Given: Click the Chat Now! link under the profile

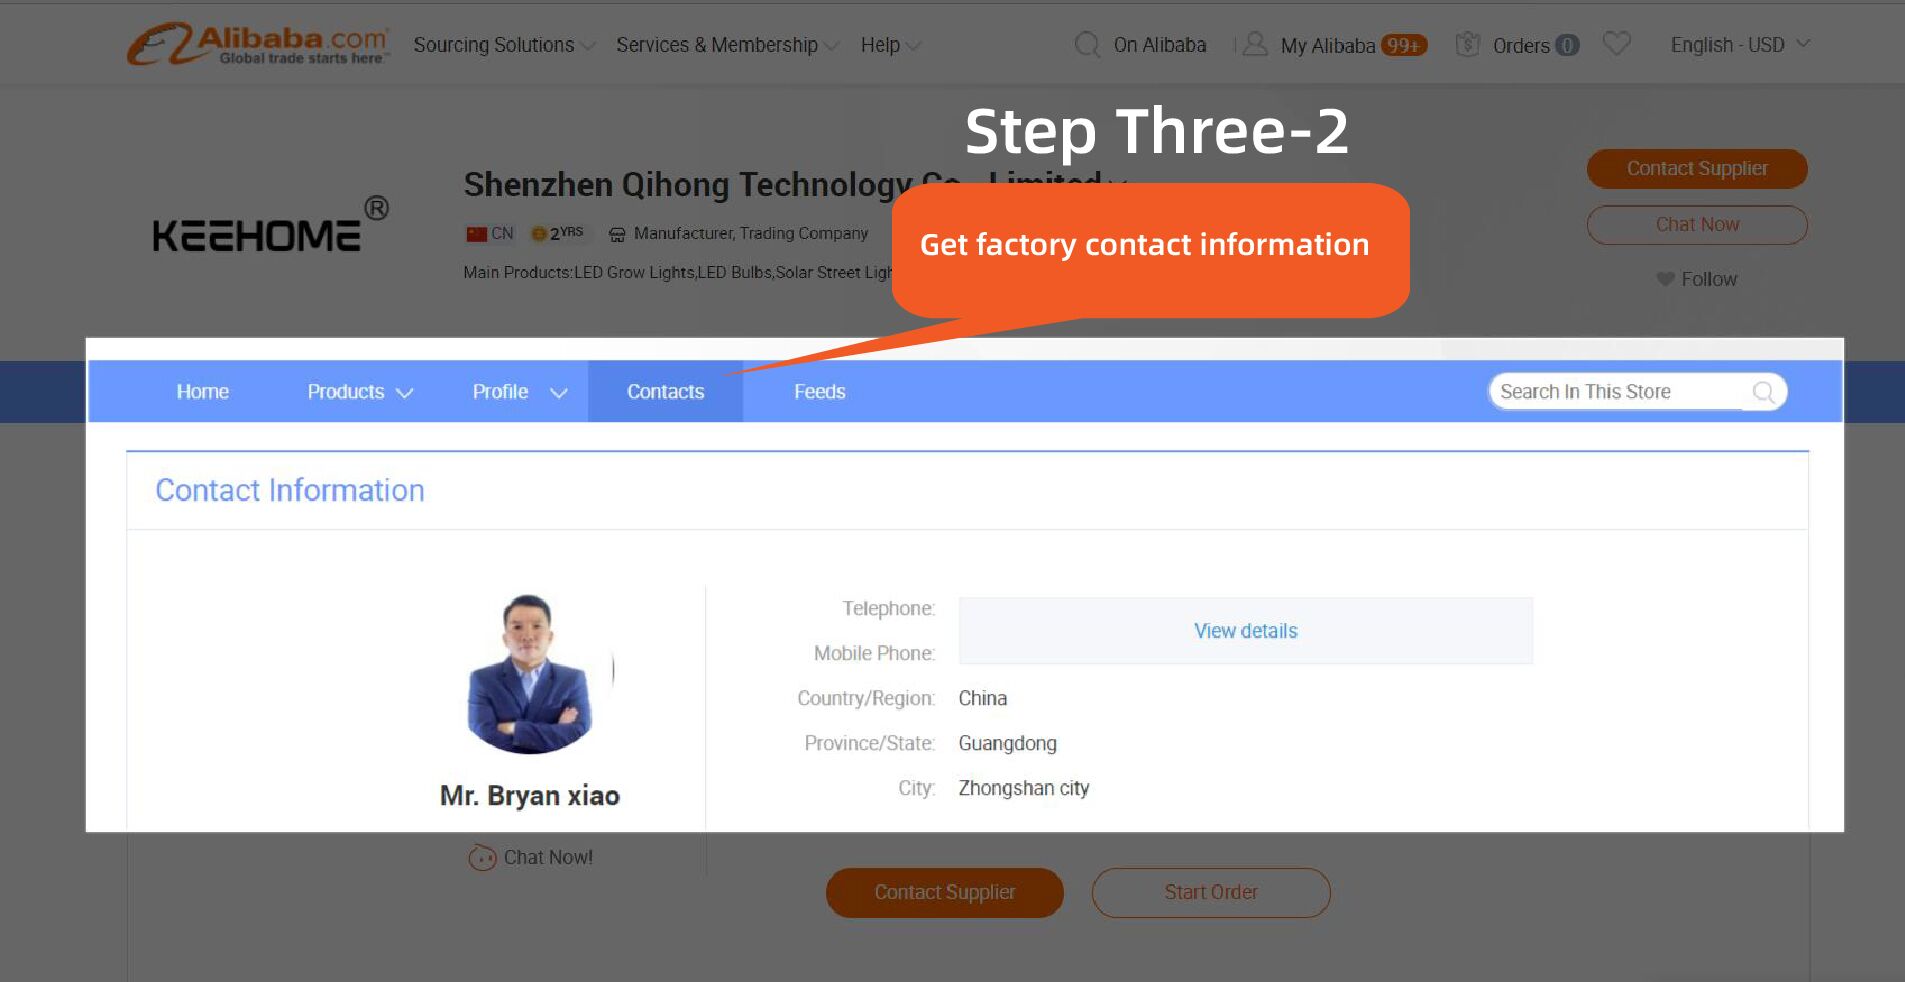Looking at the screenshot, I should tap(548, 858).
